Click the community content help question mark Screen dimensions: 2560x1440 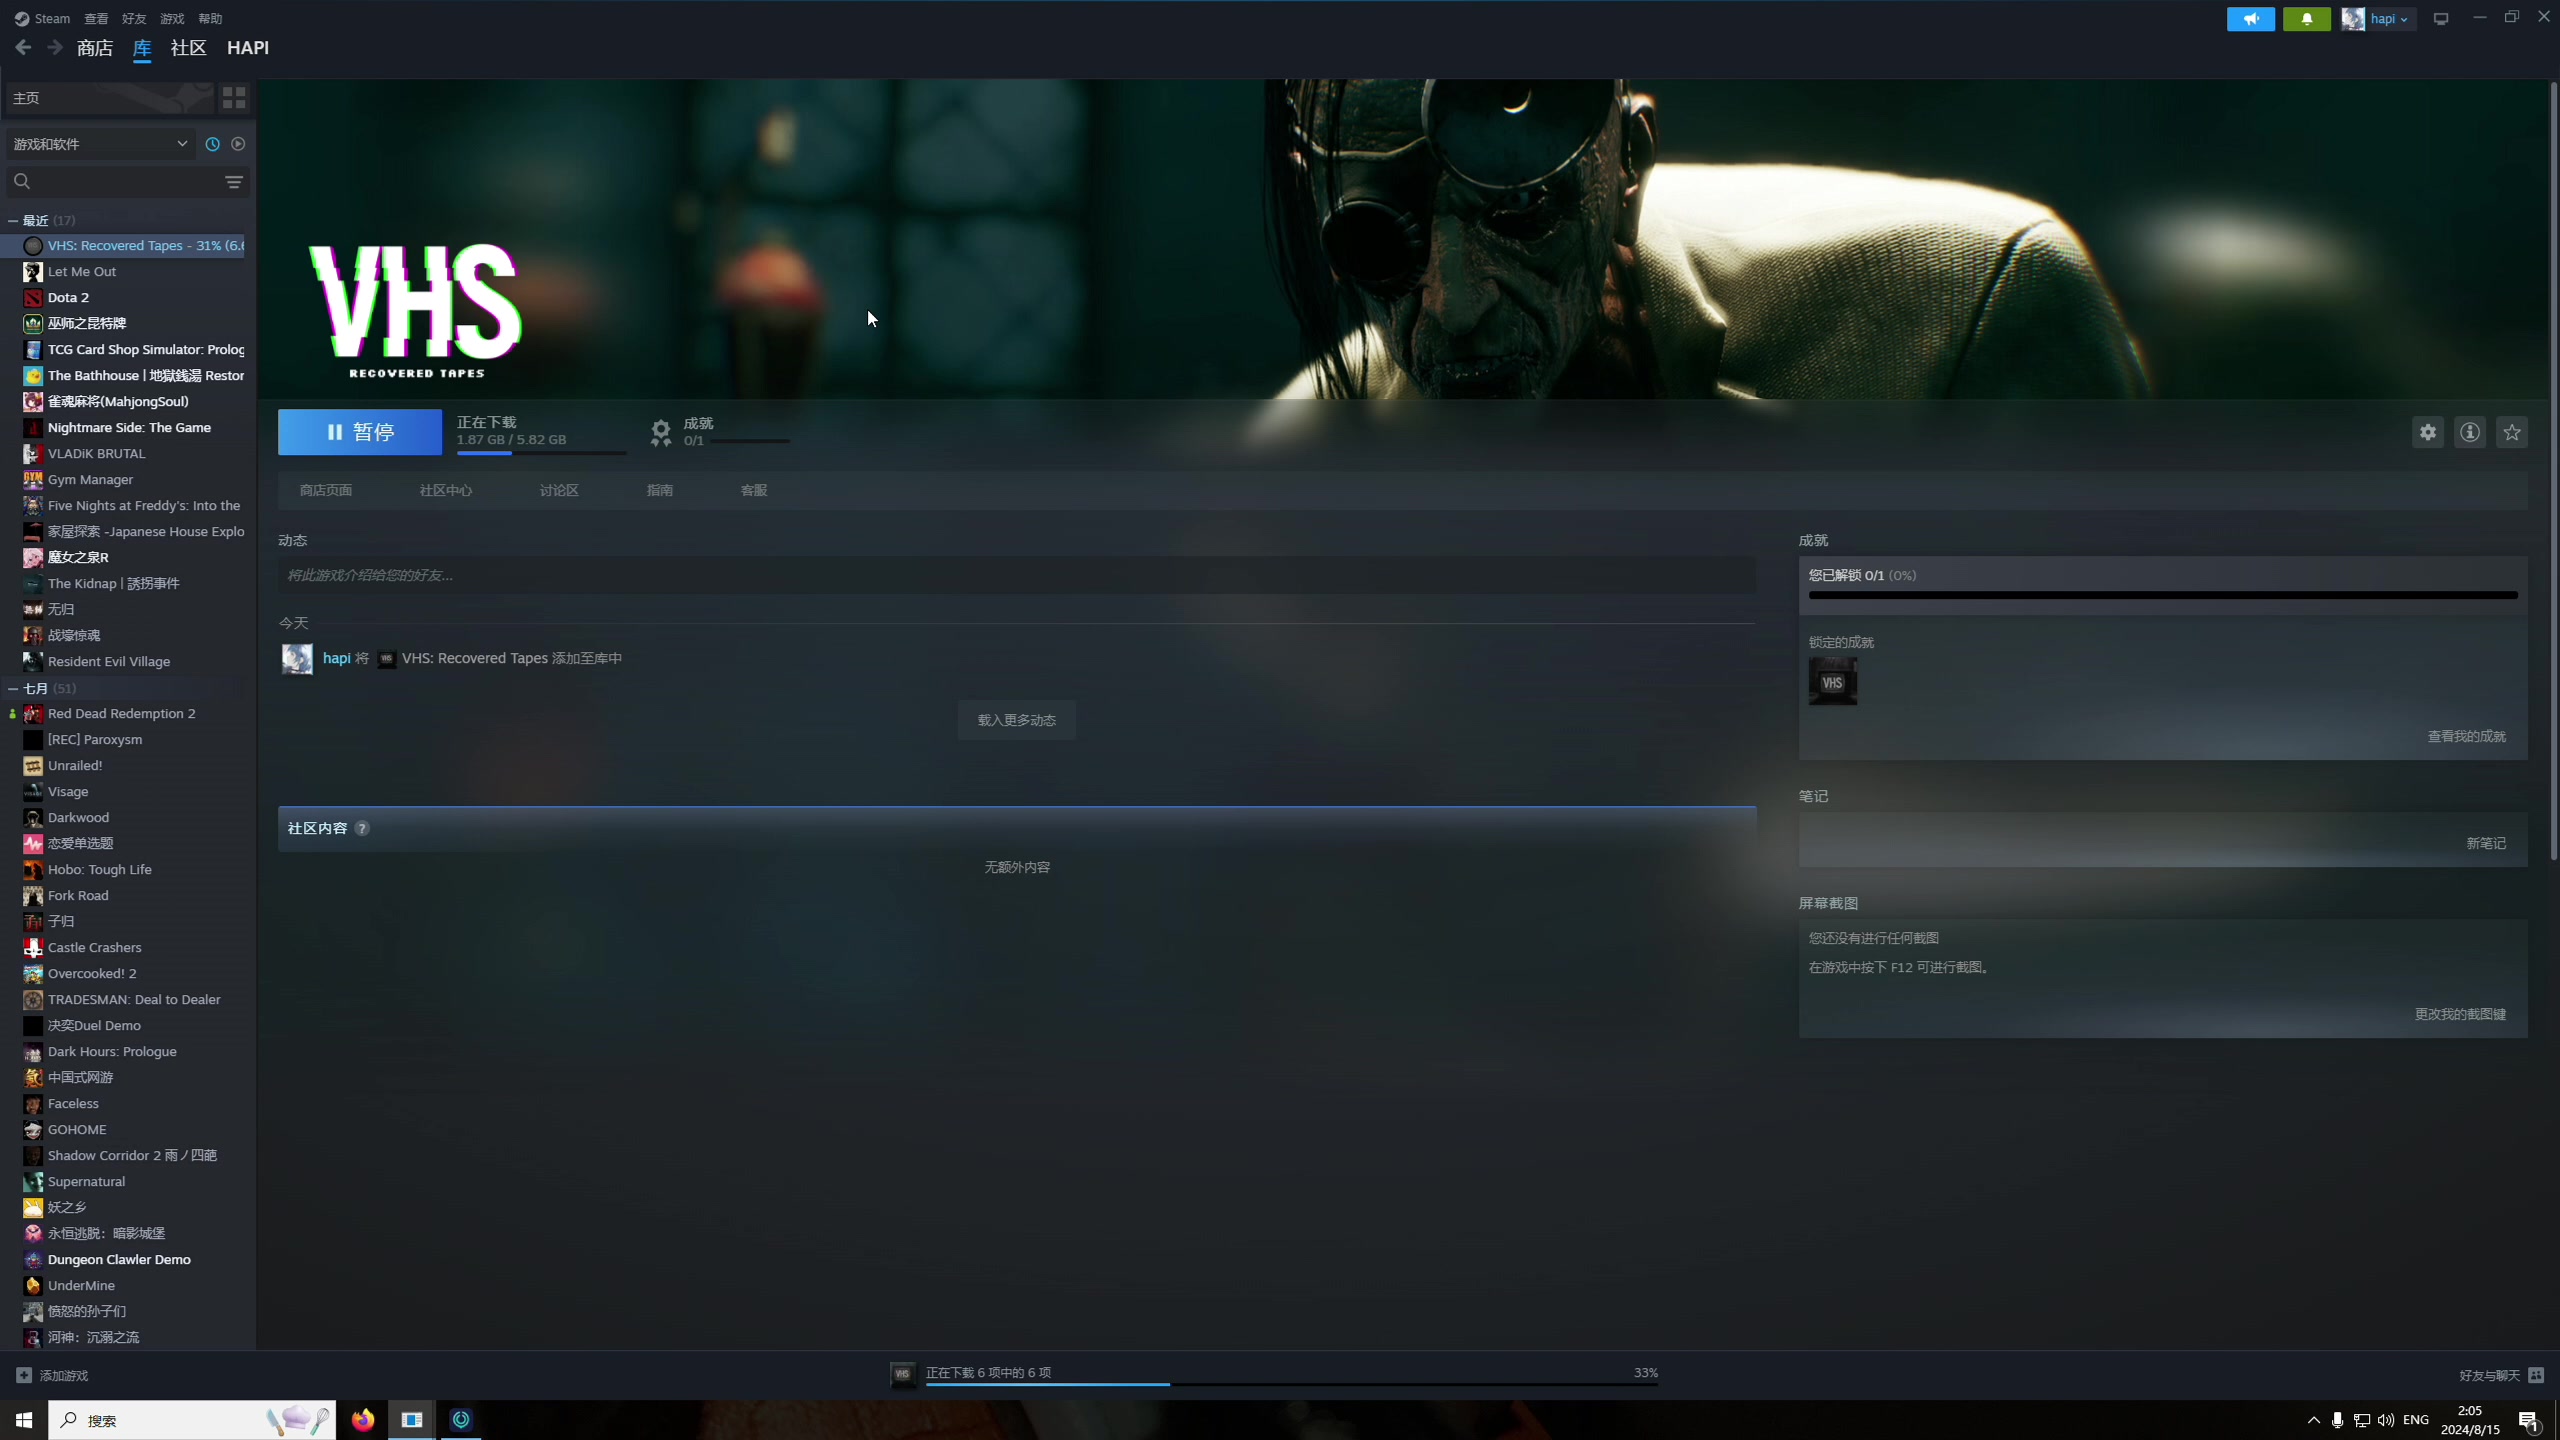click(362, 828)
